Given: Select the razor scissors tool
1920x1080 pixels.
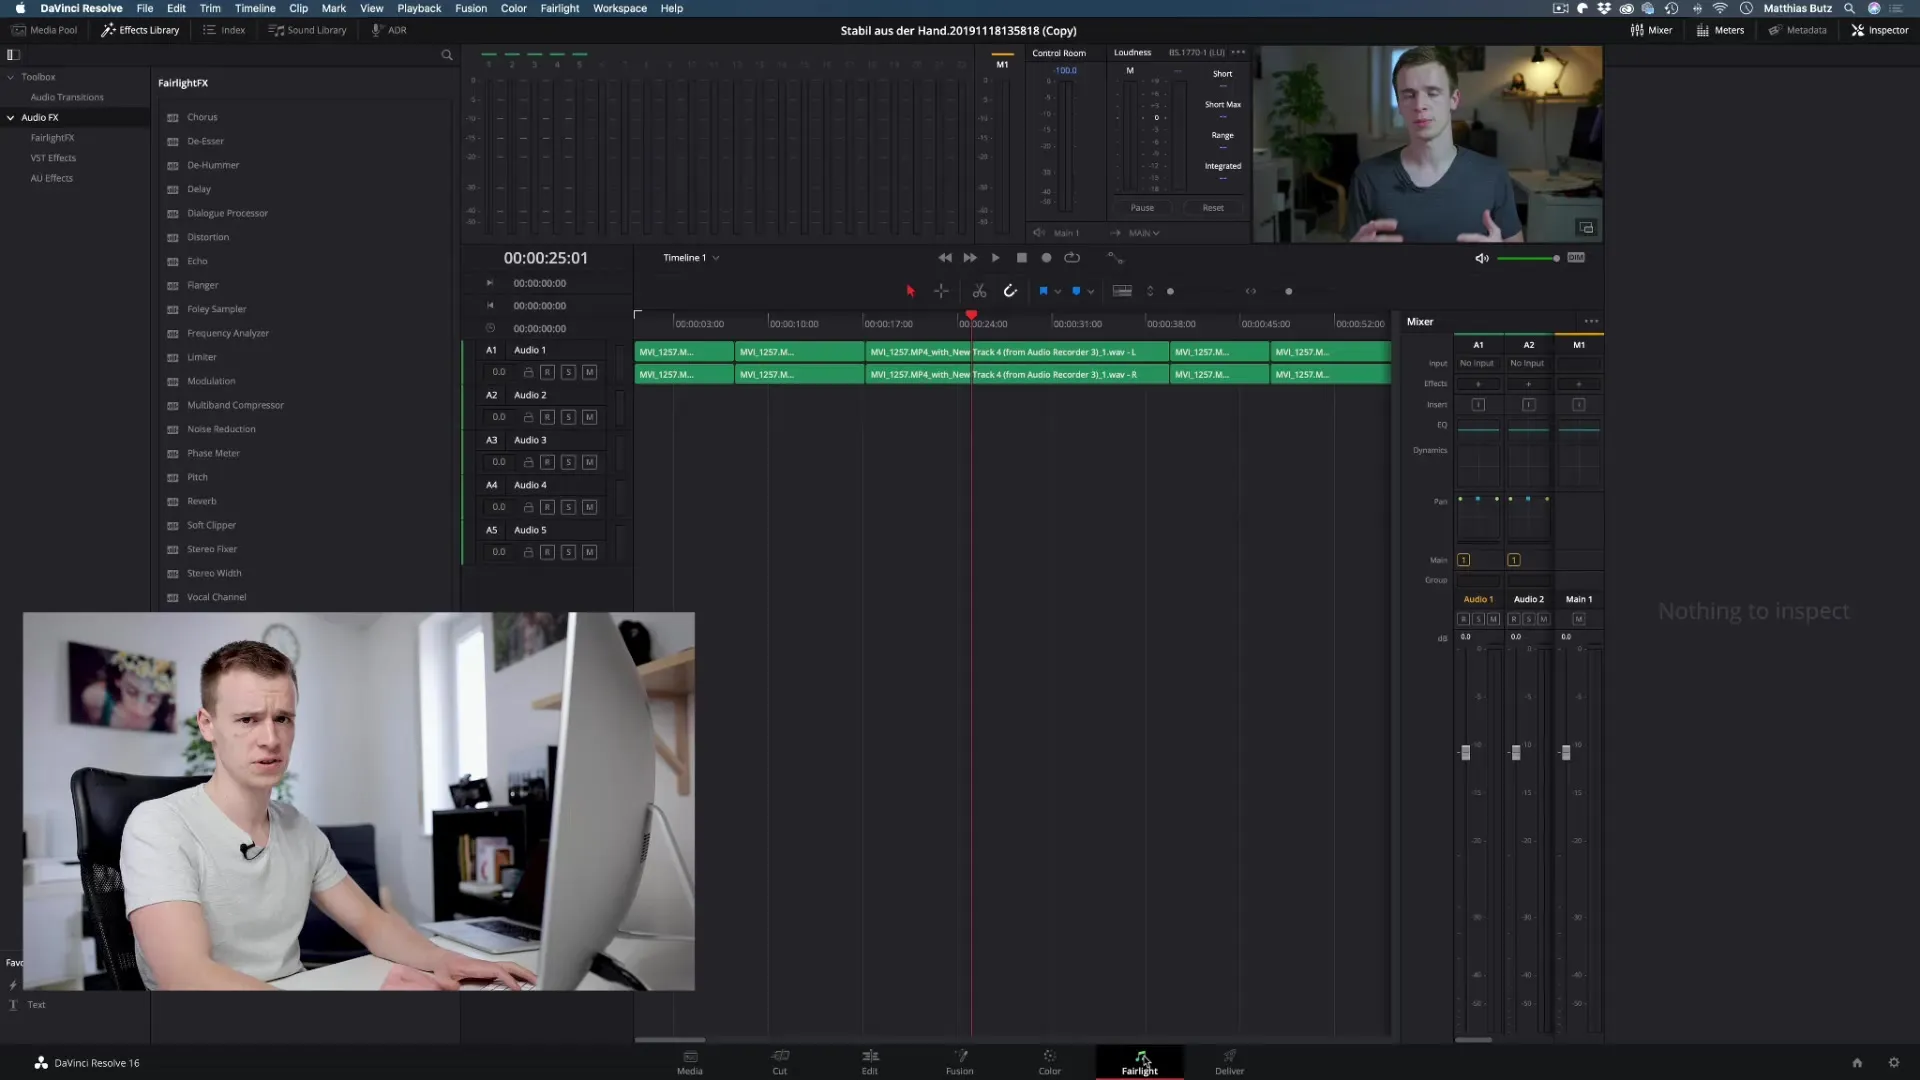Looking at the screenshot, I should pyautogui.click(x=979, y=291).
